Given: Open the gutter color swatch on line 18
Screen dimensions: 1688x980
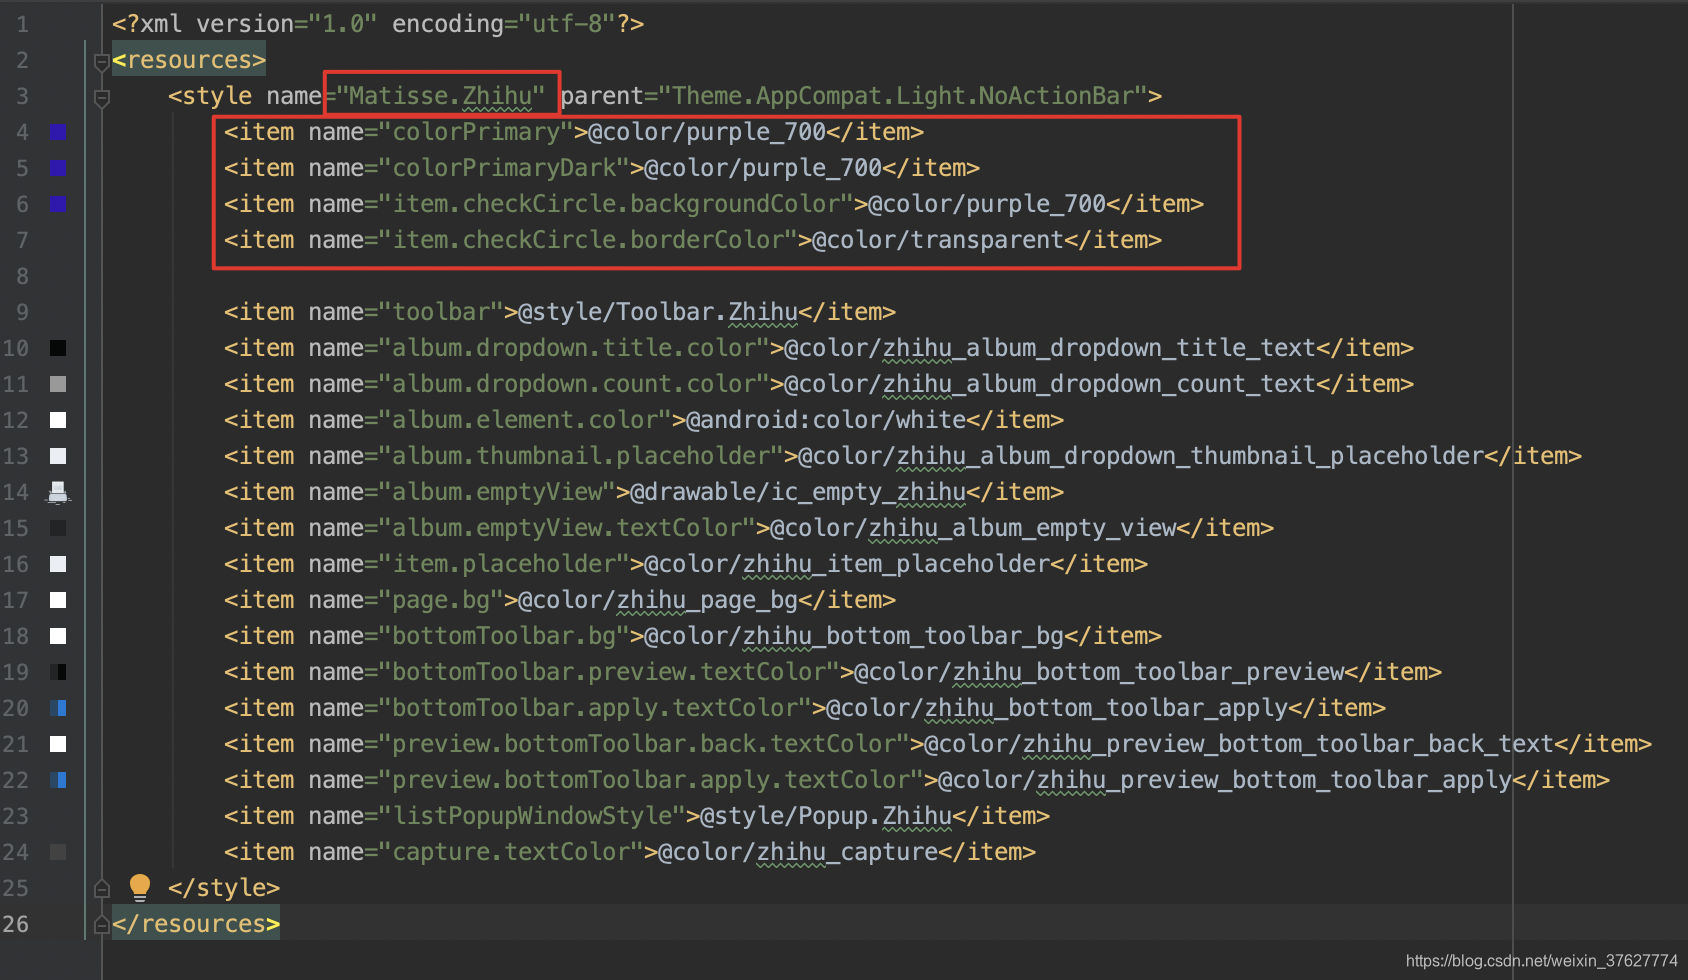Looking at the screenshot, I should 58,636.
